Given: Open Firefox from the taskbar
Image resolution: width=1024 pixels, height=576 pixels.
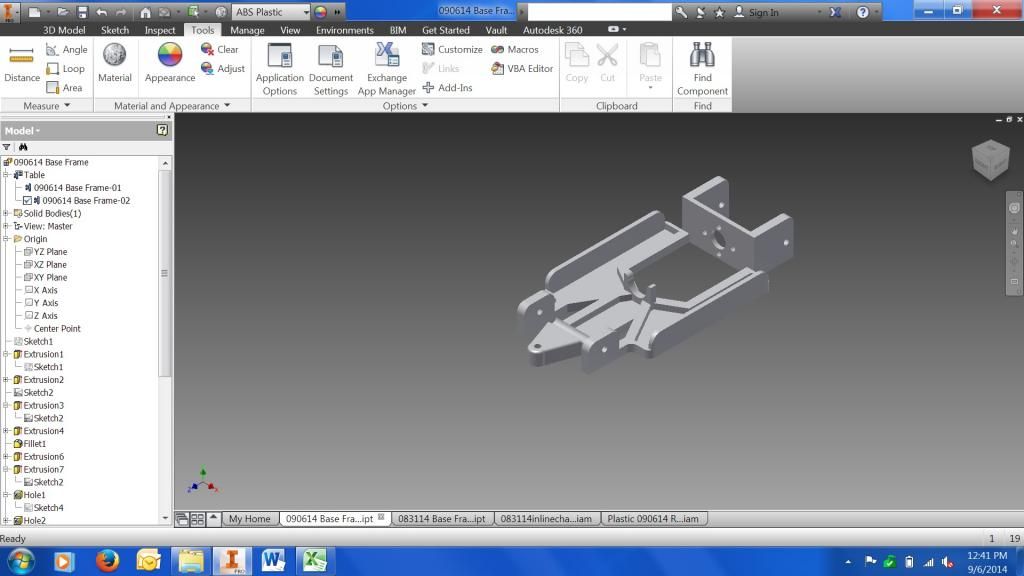Looking at the screenshot, I should [x=107, y=560].
